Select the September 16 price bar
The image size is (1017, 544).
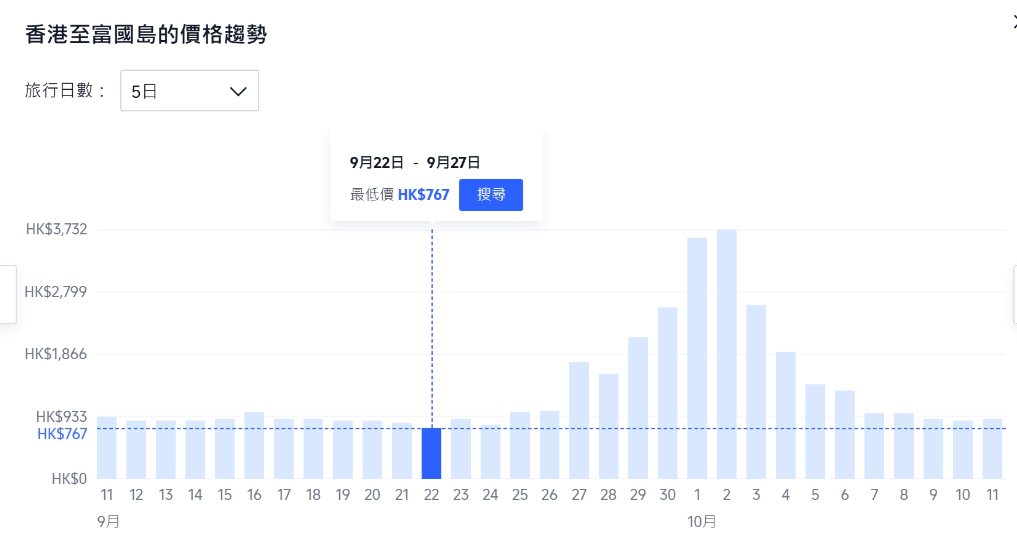click(254, 445)
